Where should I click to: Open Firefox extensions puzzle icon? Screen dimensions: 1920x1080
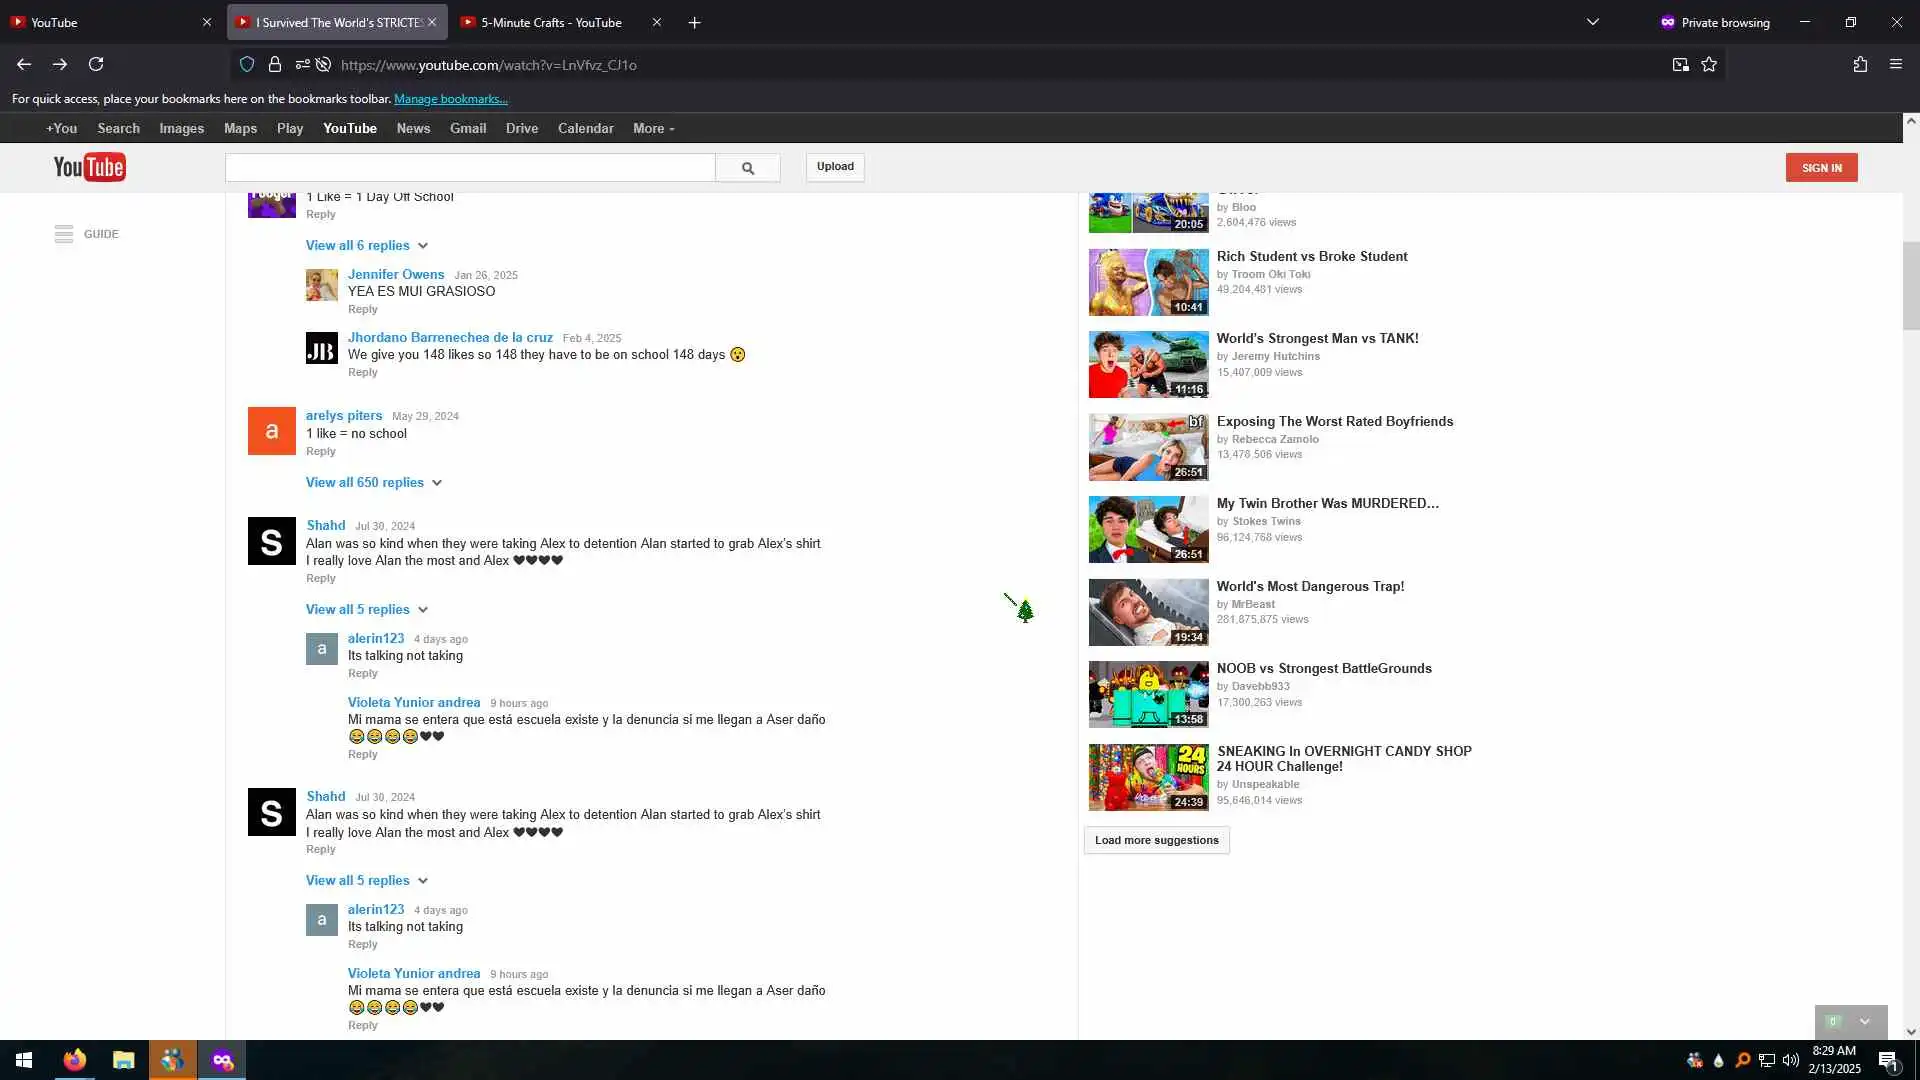click(x=1860, y=65)
